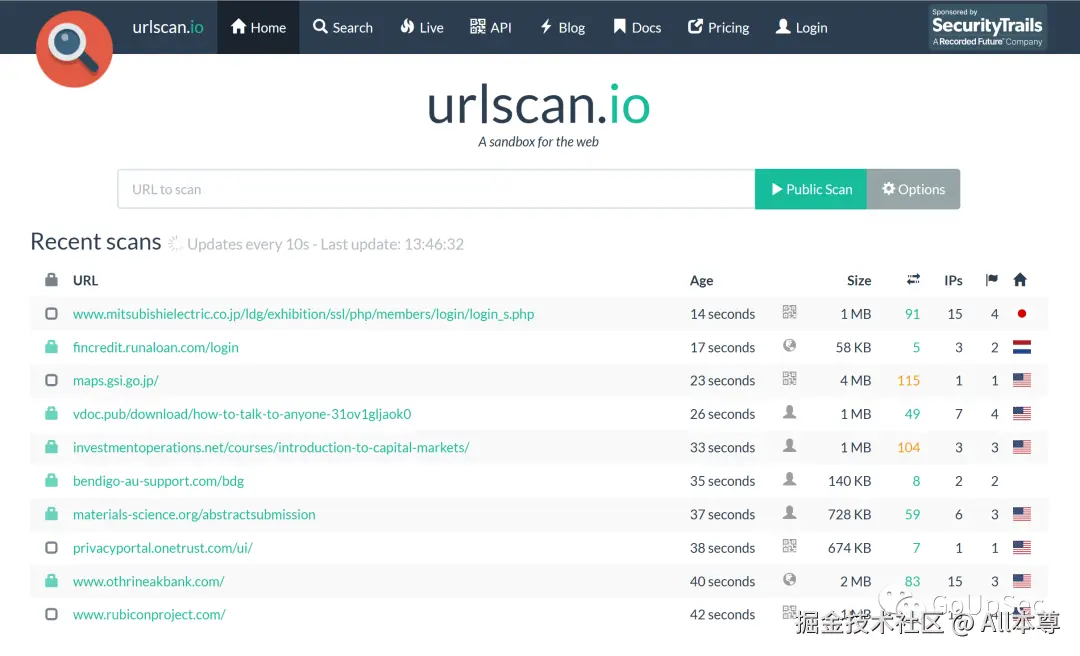Click the US flag in the maps.gsi.go.jp row
This screenshot has height=656, width=1080.
1021,380
